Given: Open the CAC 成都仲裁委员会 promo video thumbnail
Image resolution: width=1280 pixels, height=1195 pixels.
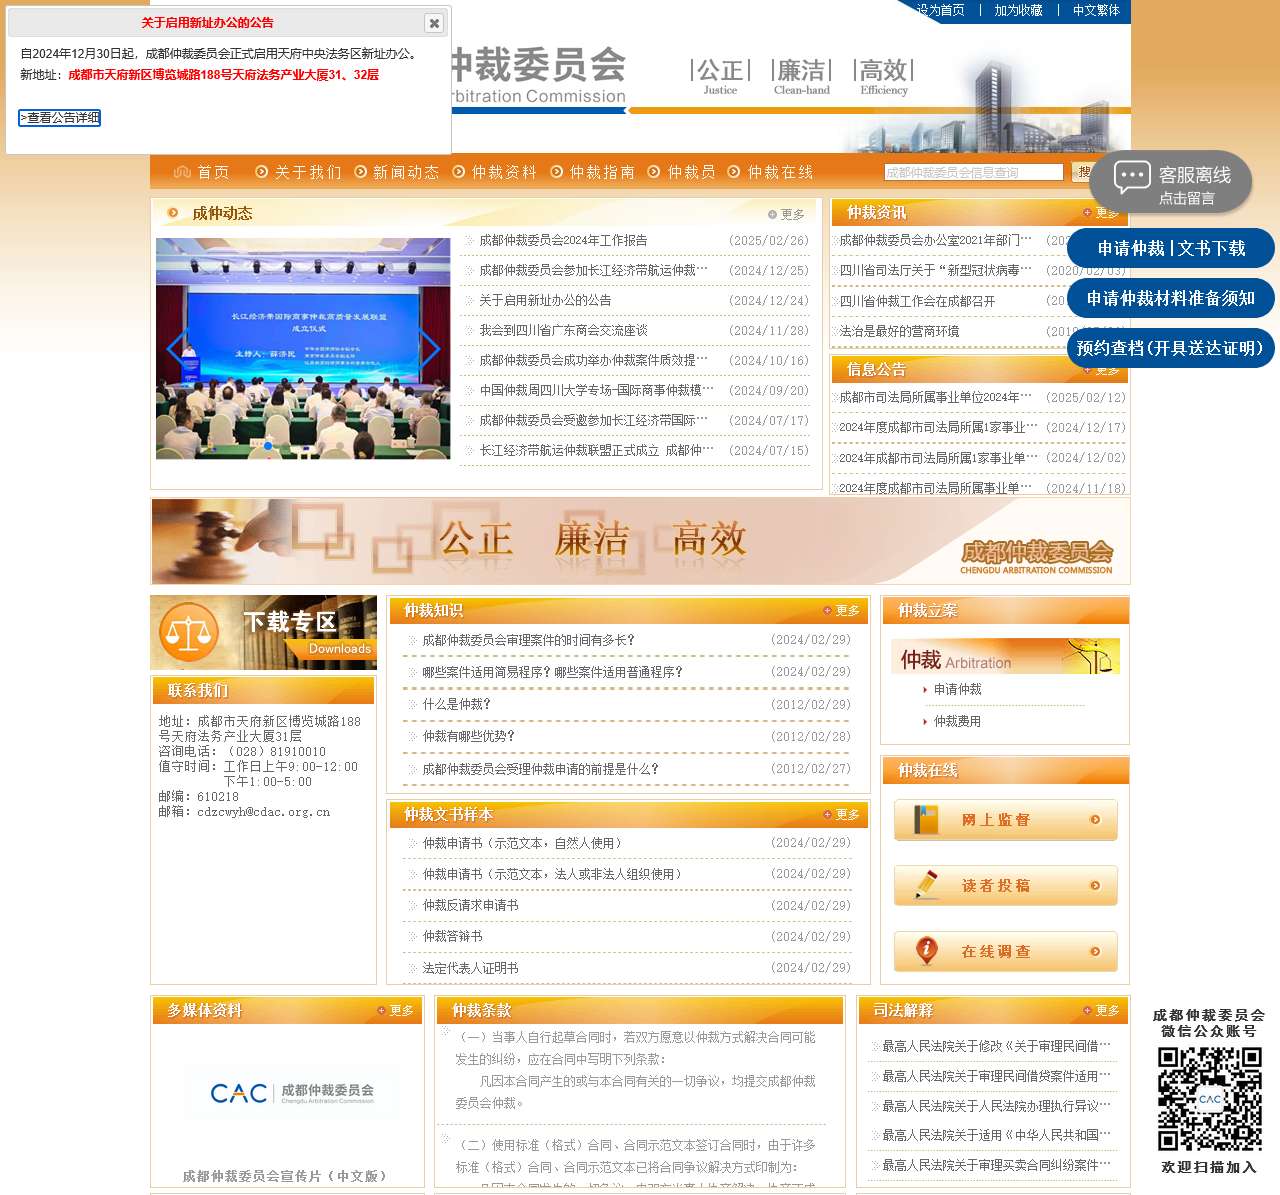Looking at the screenshot, I should click(290, 1093).
